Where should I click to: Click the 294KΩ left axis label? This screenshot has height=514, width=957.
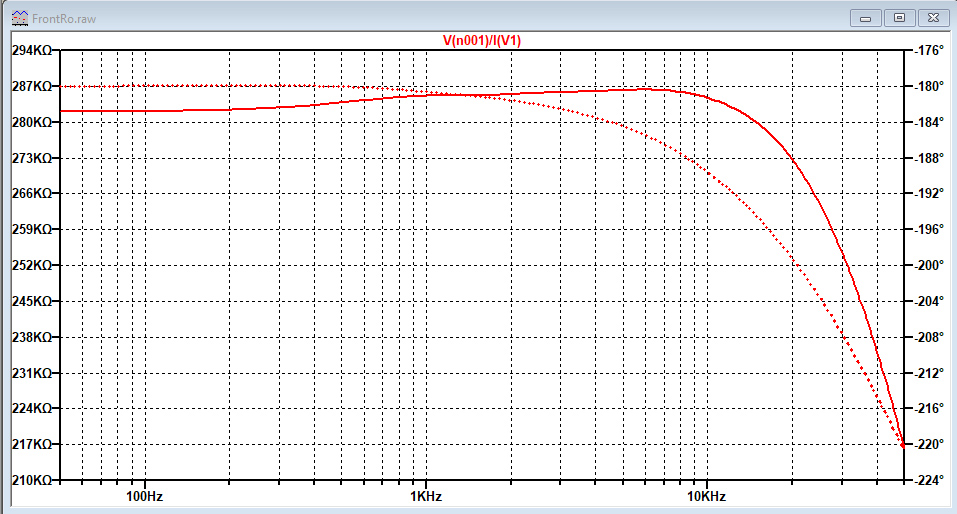tap(32, 51)
